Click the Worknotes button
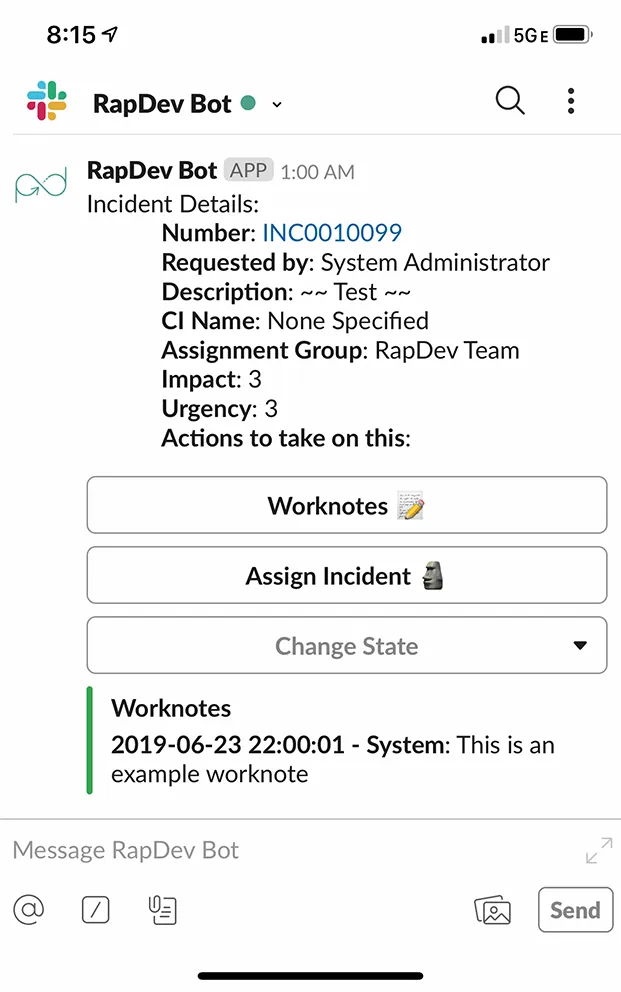 click(347, 505)
